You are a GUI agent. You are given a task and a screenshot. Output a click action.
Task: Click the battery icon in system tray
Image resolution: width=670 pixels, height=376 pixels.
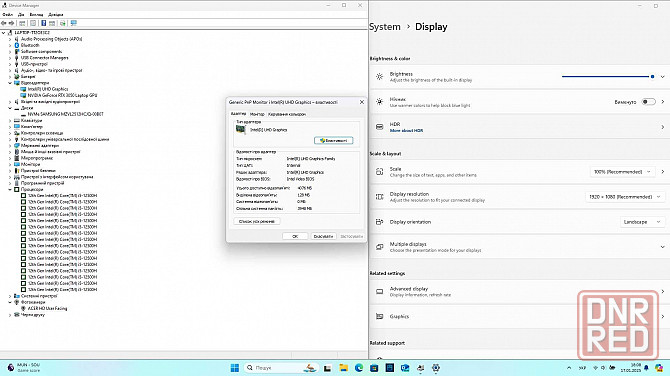pyautogui.click(x=612, y=368)
